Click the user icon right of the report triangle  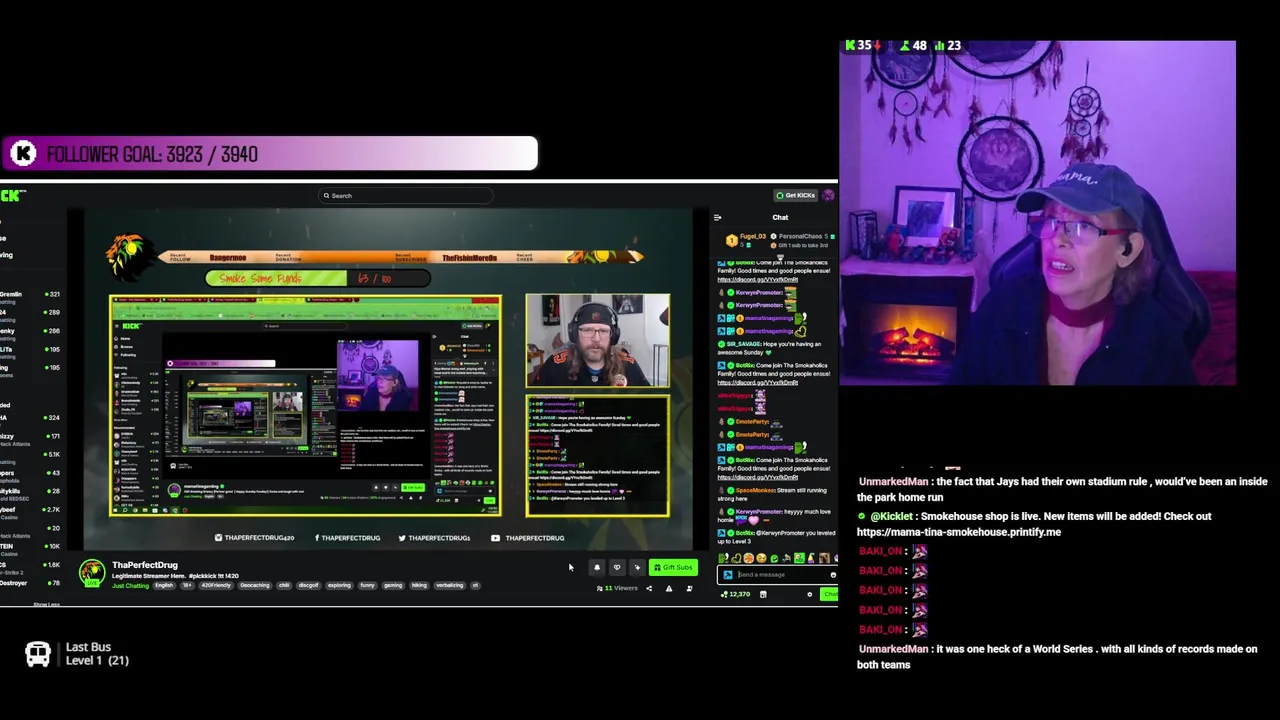689,588
